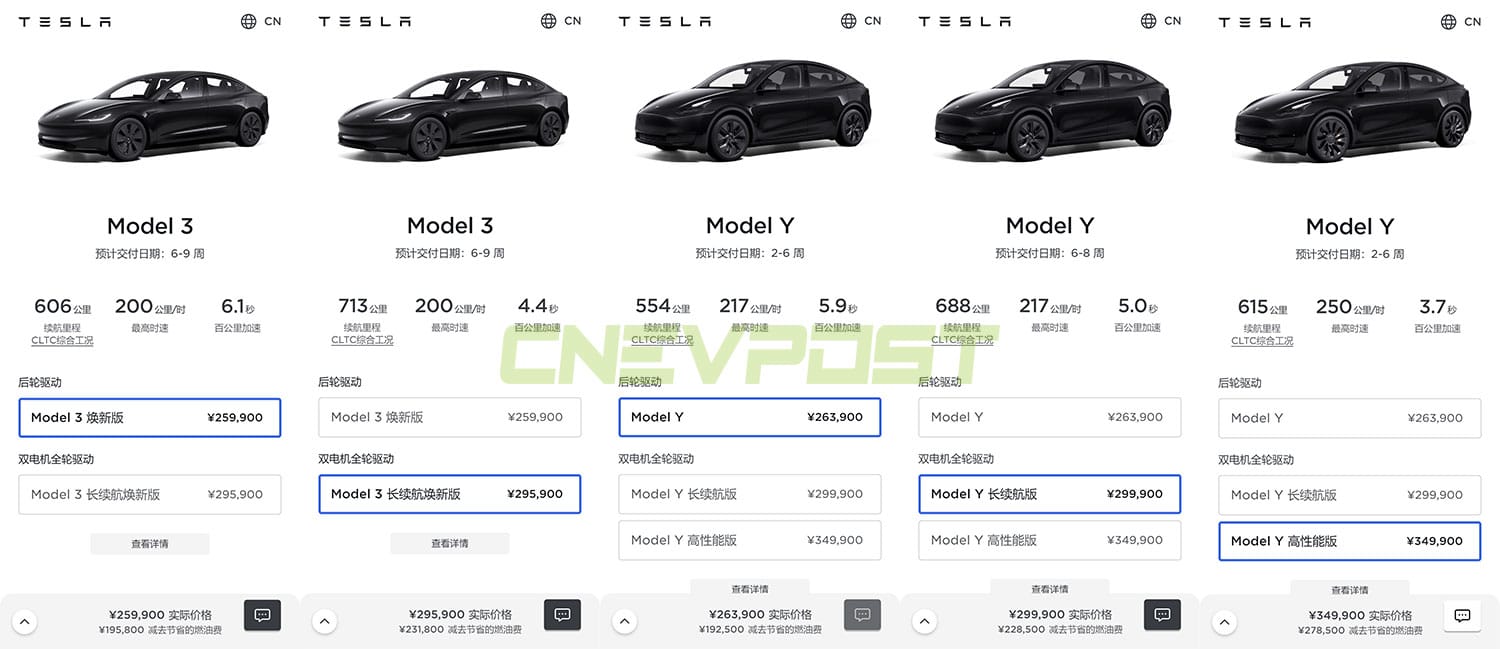
Task: Select the Model 3 焕新版 ¥259,900 option
Action: click(150, 417)
